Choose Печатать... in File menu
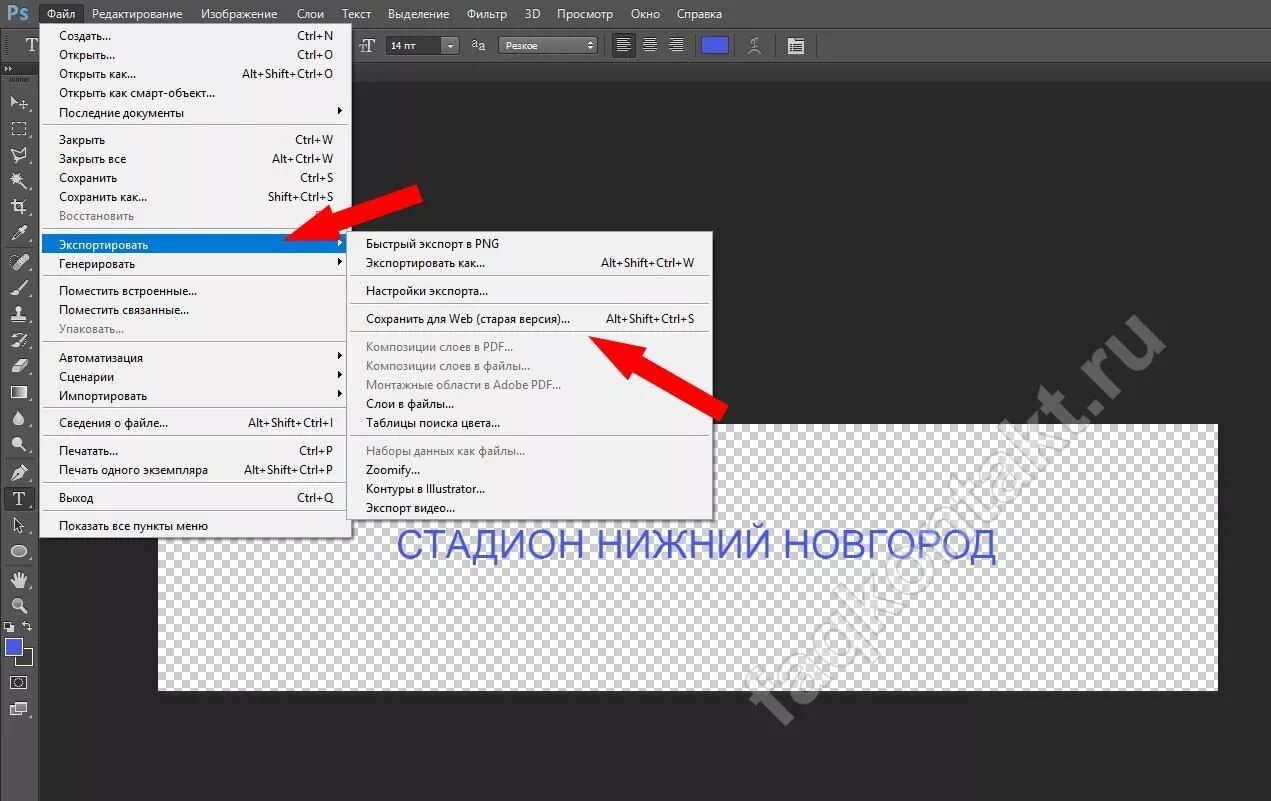This screenshot has width=1271, height=801. pos(195,451)
